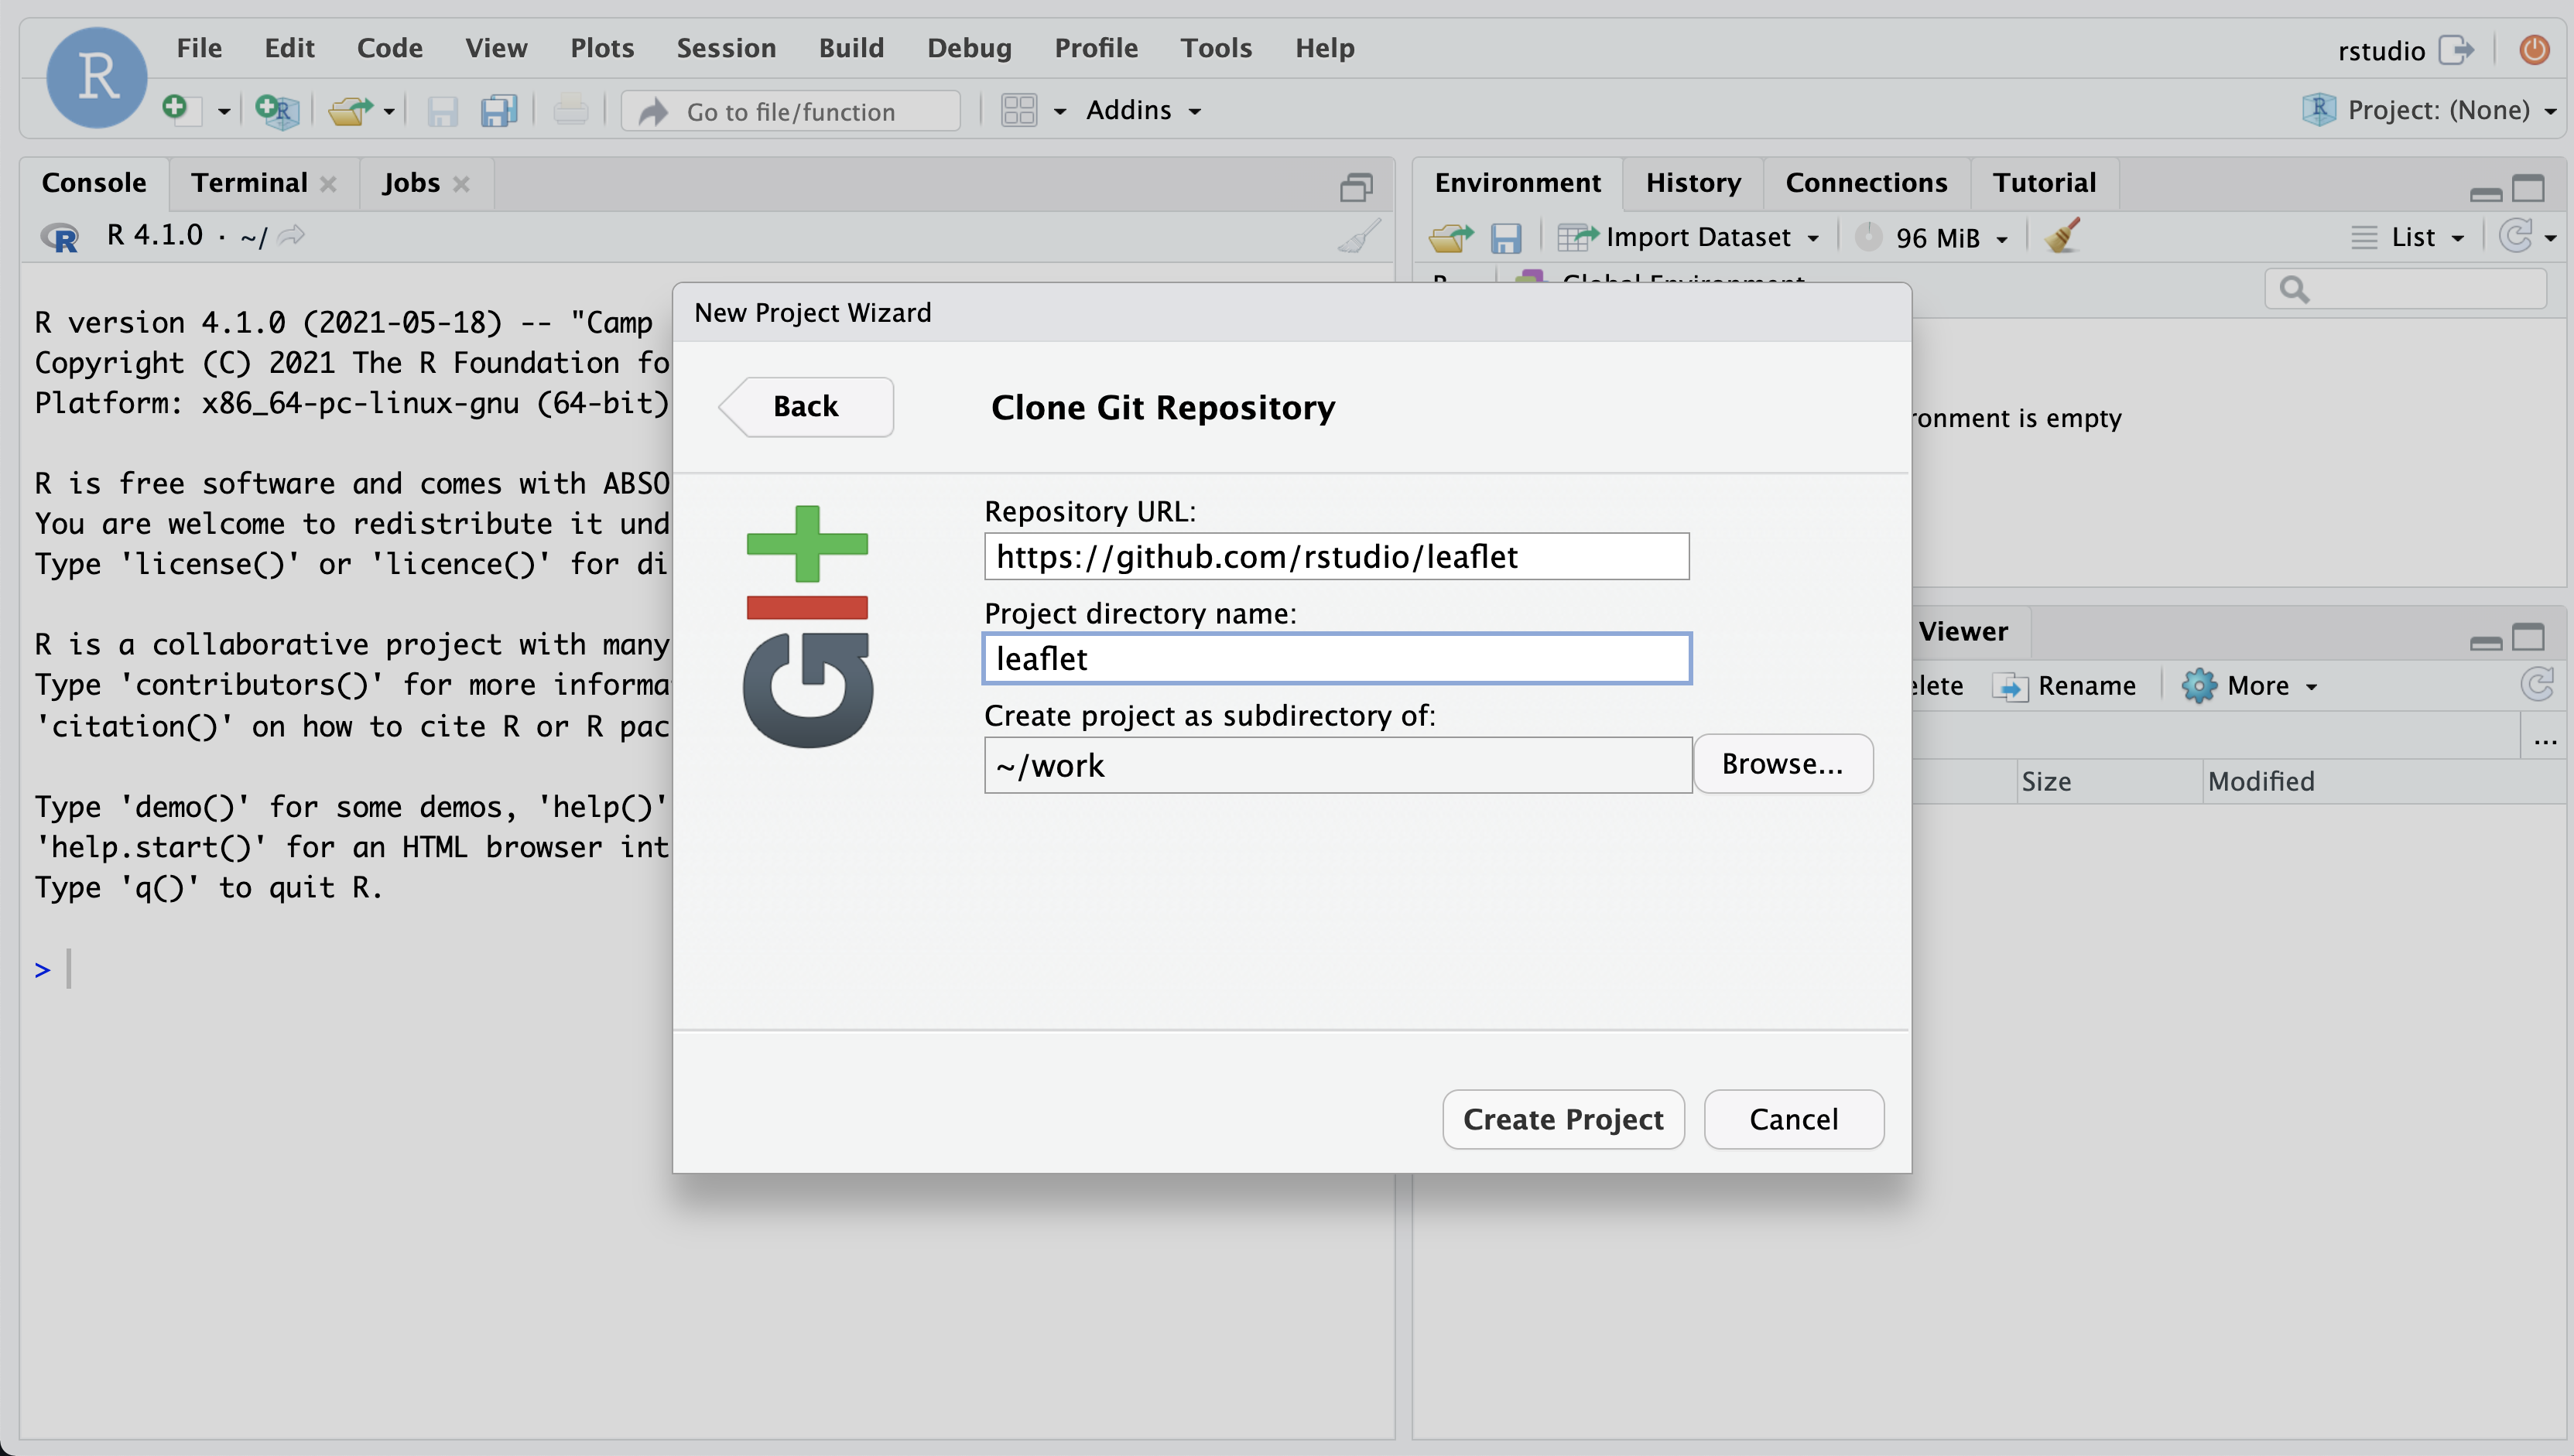
Task: Click the Back button in wizard
Action: [x=806, y=407]
